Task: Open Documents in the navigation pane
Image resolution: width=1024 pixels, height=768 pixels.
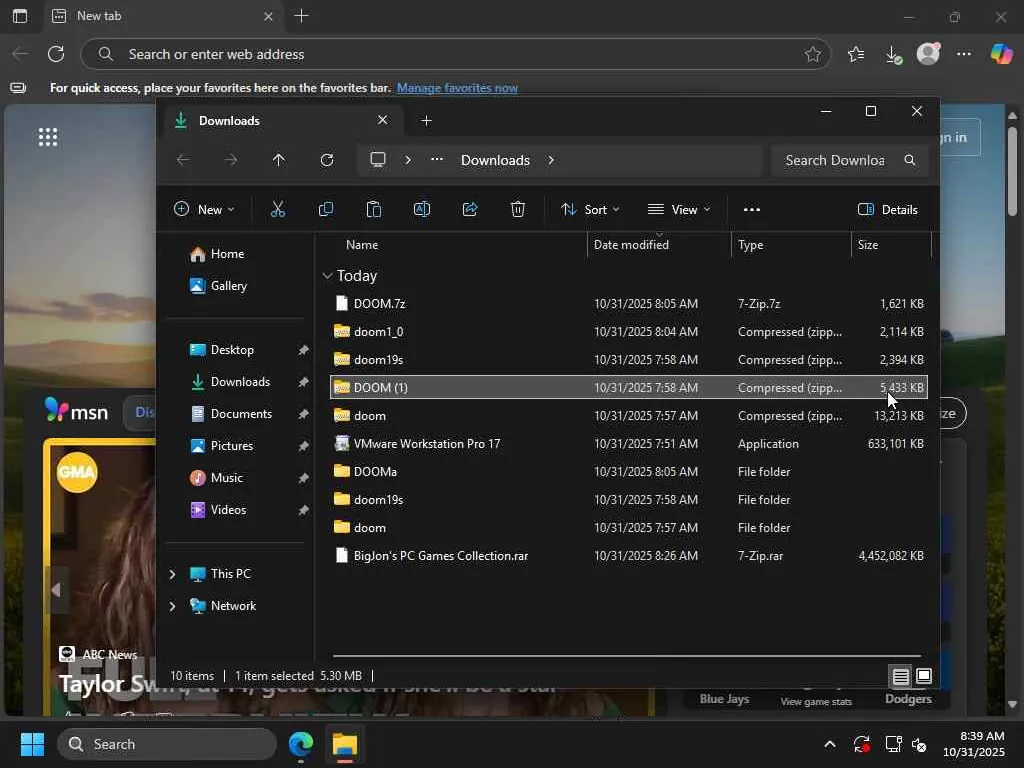Action: click(x=241, y=414)
